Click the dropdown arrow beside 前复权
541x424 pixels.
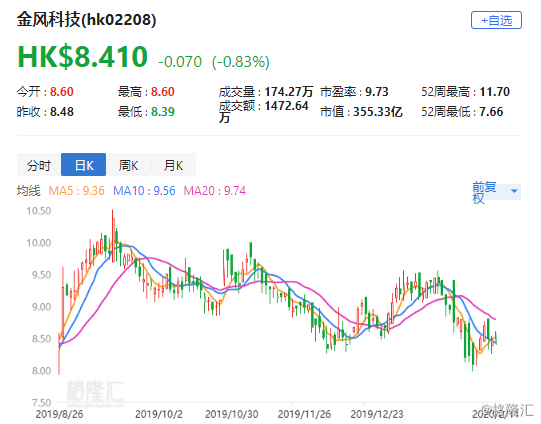pyautogui.click(x=514, y=191)
